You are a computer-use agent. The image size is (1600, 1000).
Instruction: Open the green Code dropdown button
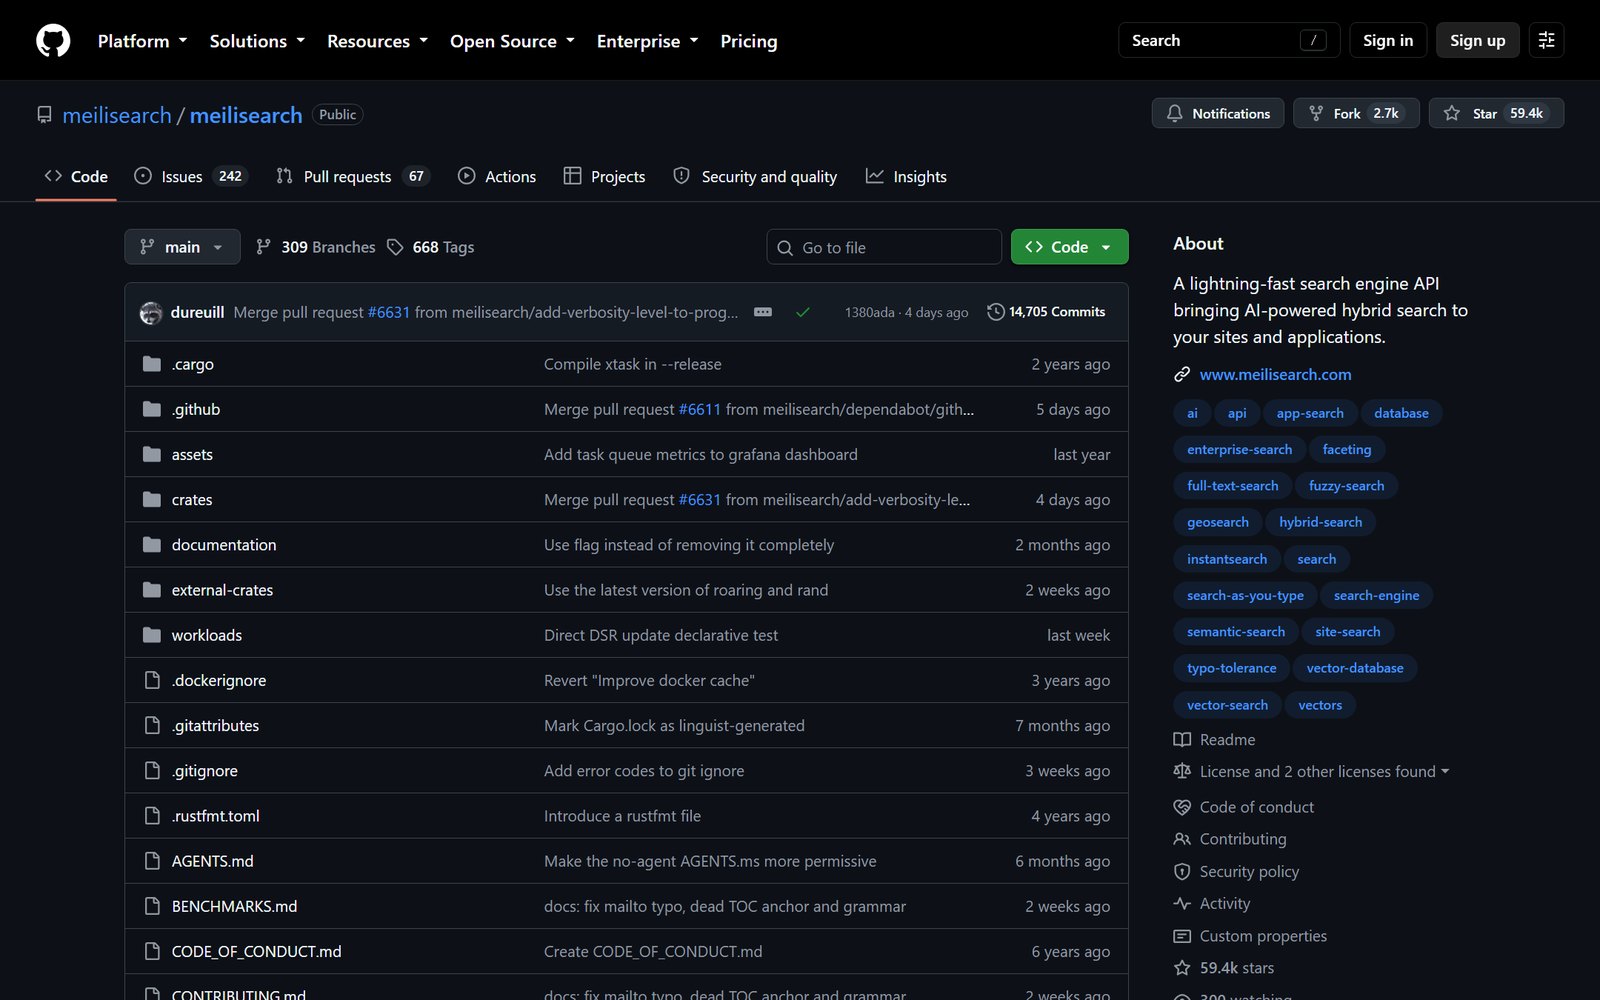(x=1069, y=247)
